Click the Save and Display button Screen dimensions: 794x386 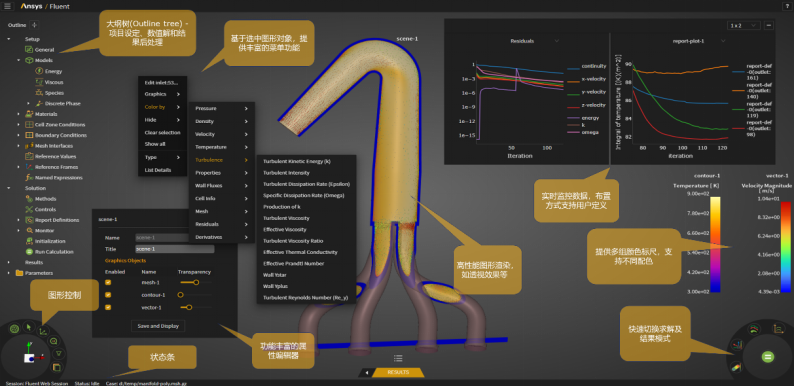(158, 326)
